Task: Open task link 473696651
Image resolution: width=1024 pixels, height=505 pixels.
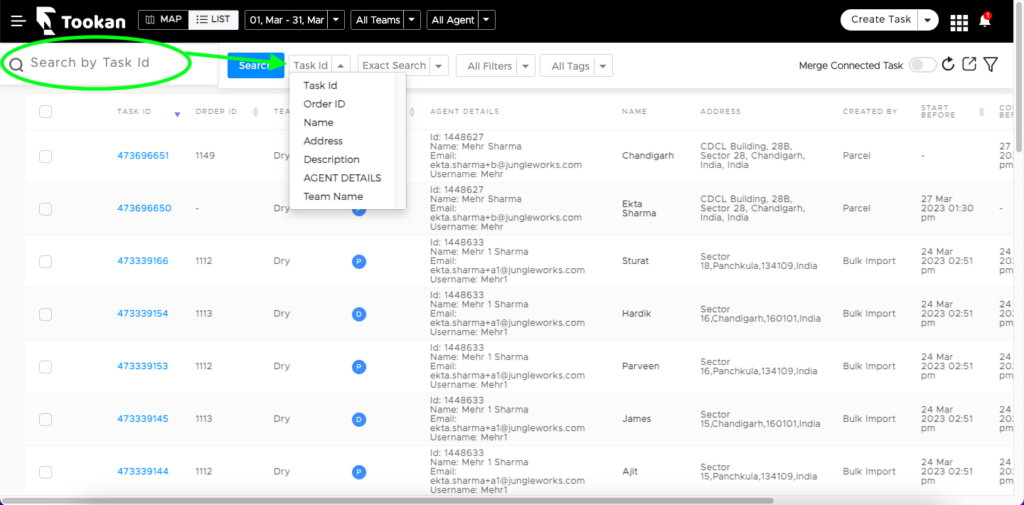Action: pos(142,155)
